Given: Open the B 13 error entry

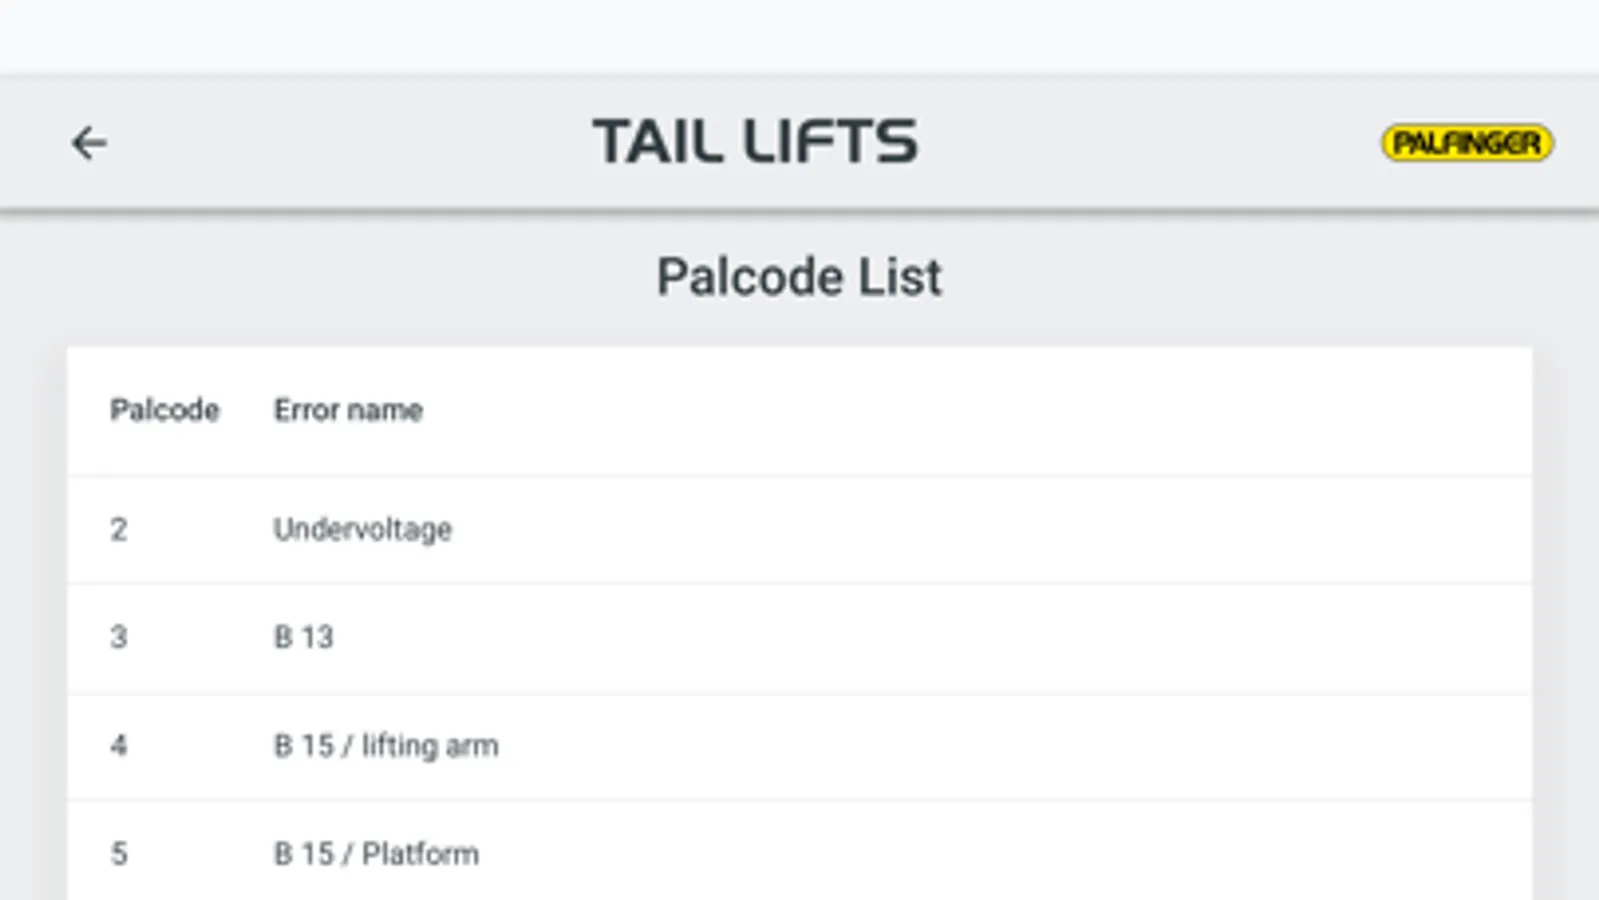Looking at the screenshot, I should tap(303, 637).
